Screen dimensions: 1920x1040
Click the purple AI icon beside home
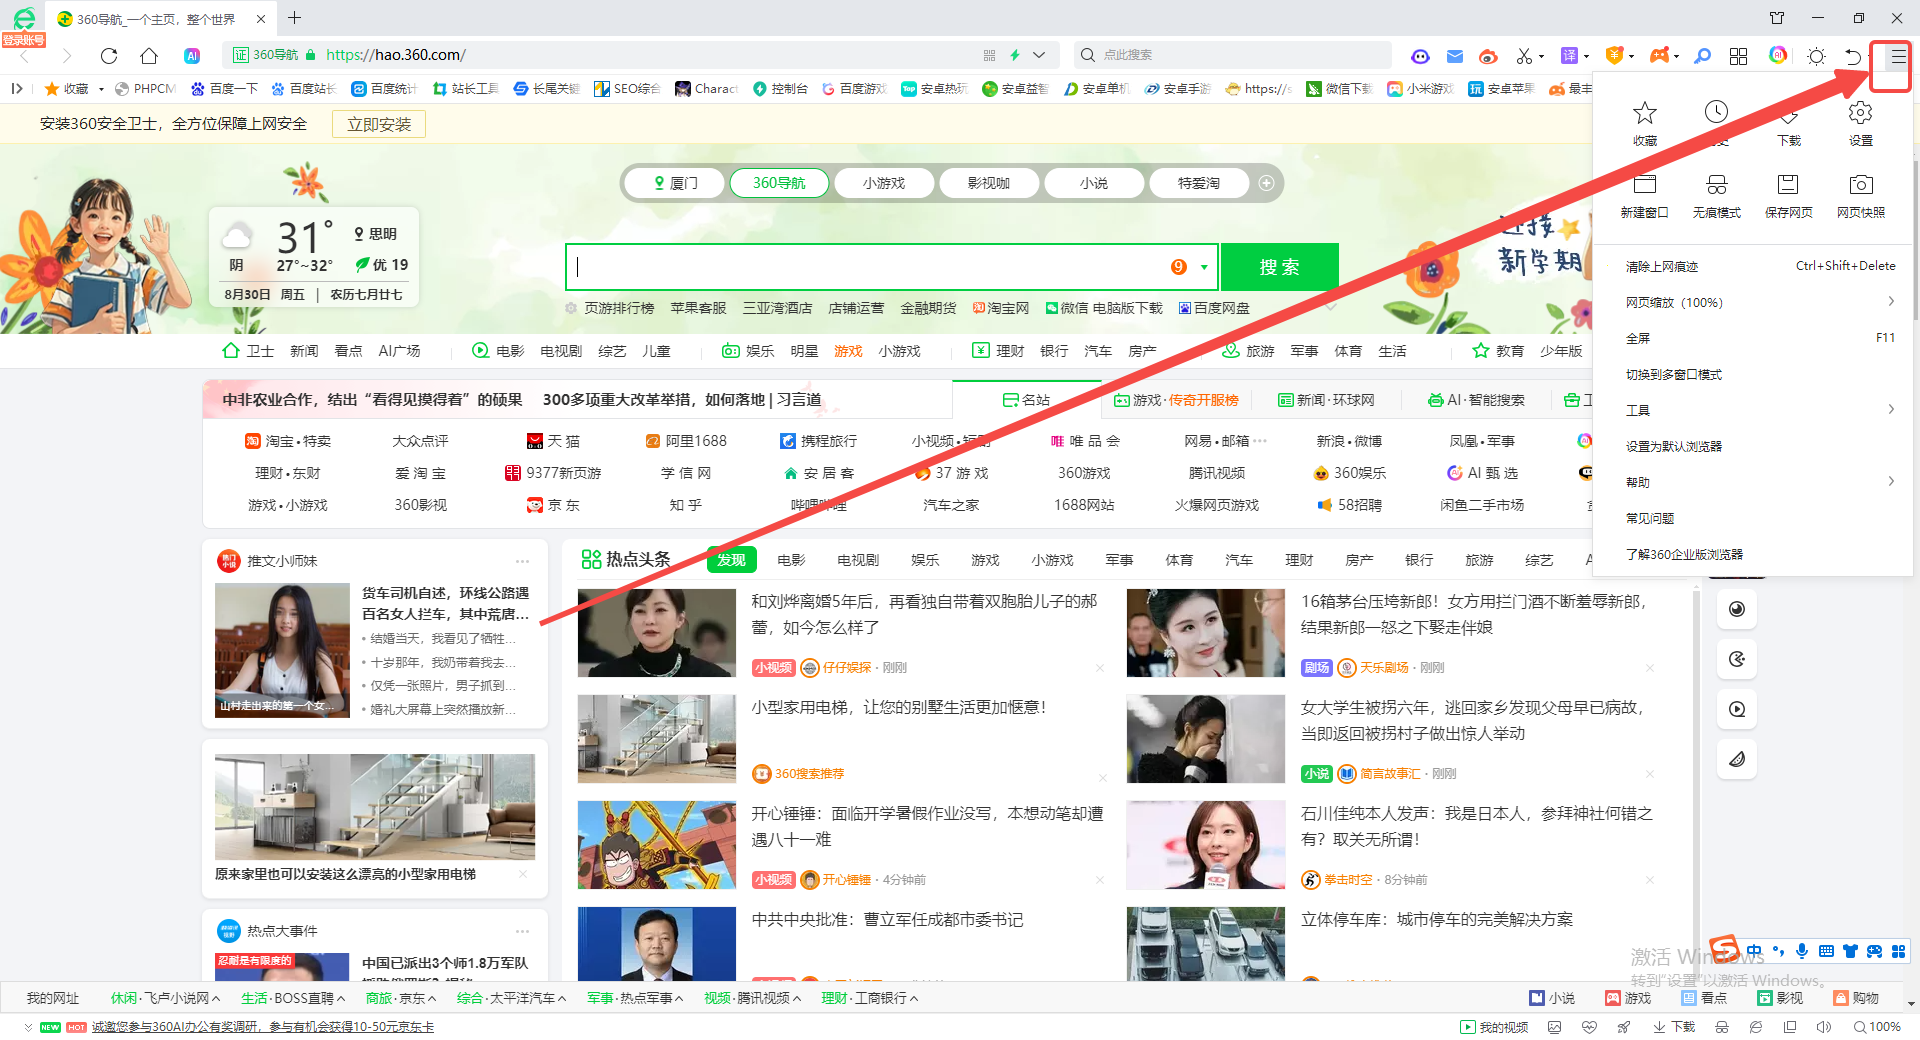pyautogui.click(x=192, y=55)
